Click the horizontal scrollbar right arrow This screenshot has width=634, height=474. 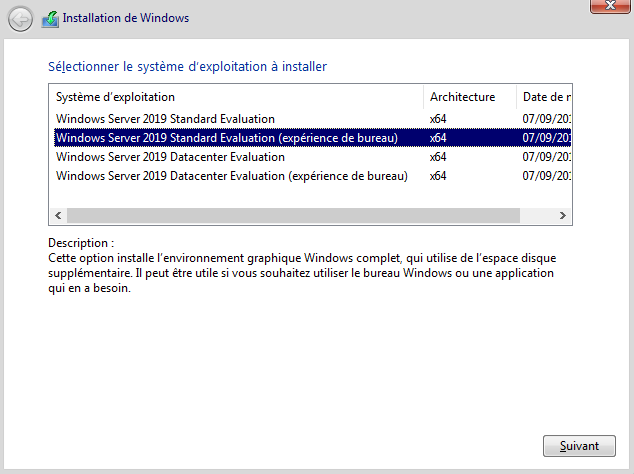pyautogui.click(x=562, y=216)
